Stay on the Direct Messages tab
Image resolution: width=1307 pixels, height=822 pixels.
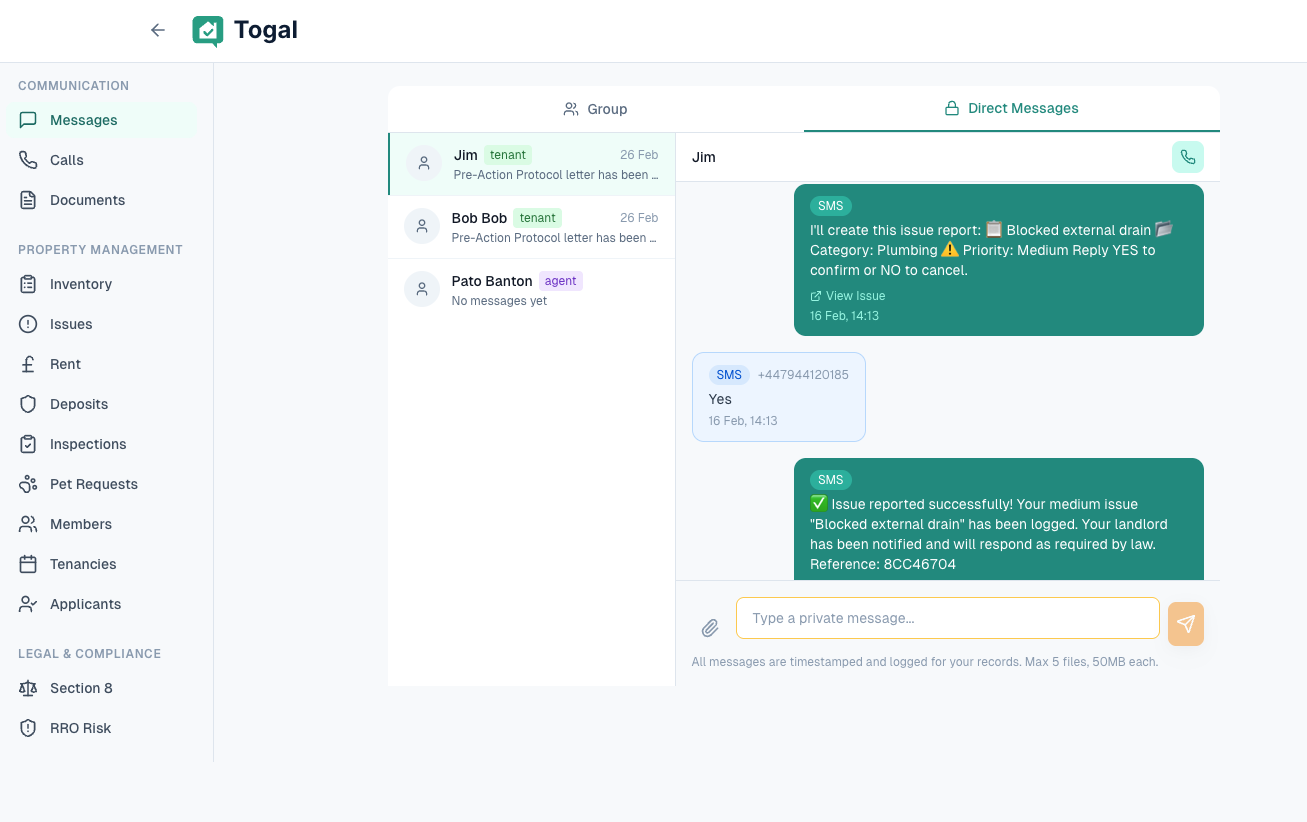click(x=1011, y=108)
